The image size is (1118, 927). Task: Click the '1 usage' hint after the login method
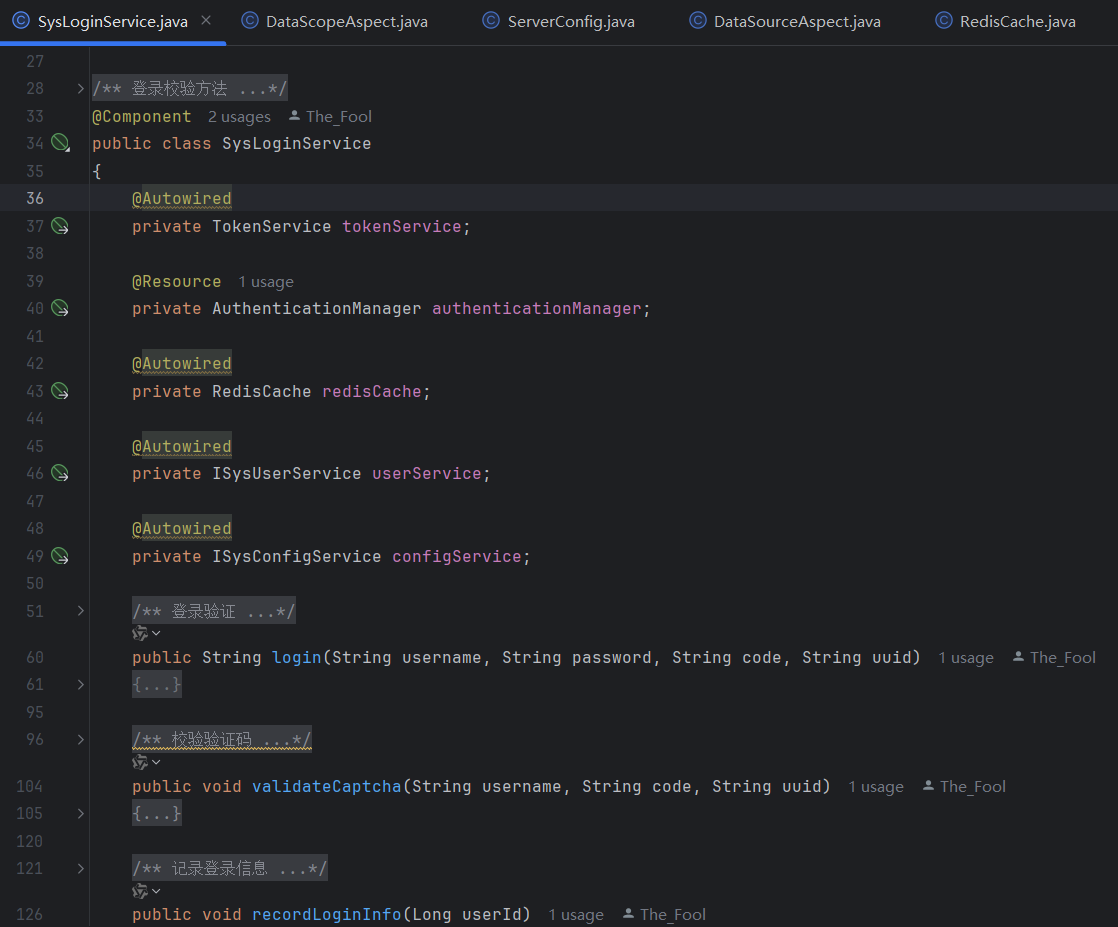click(x=966, y=658)
